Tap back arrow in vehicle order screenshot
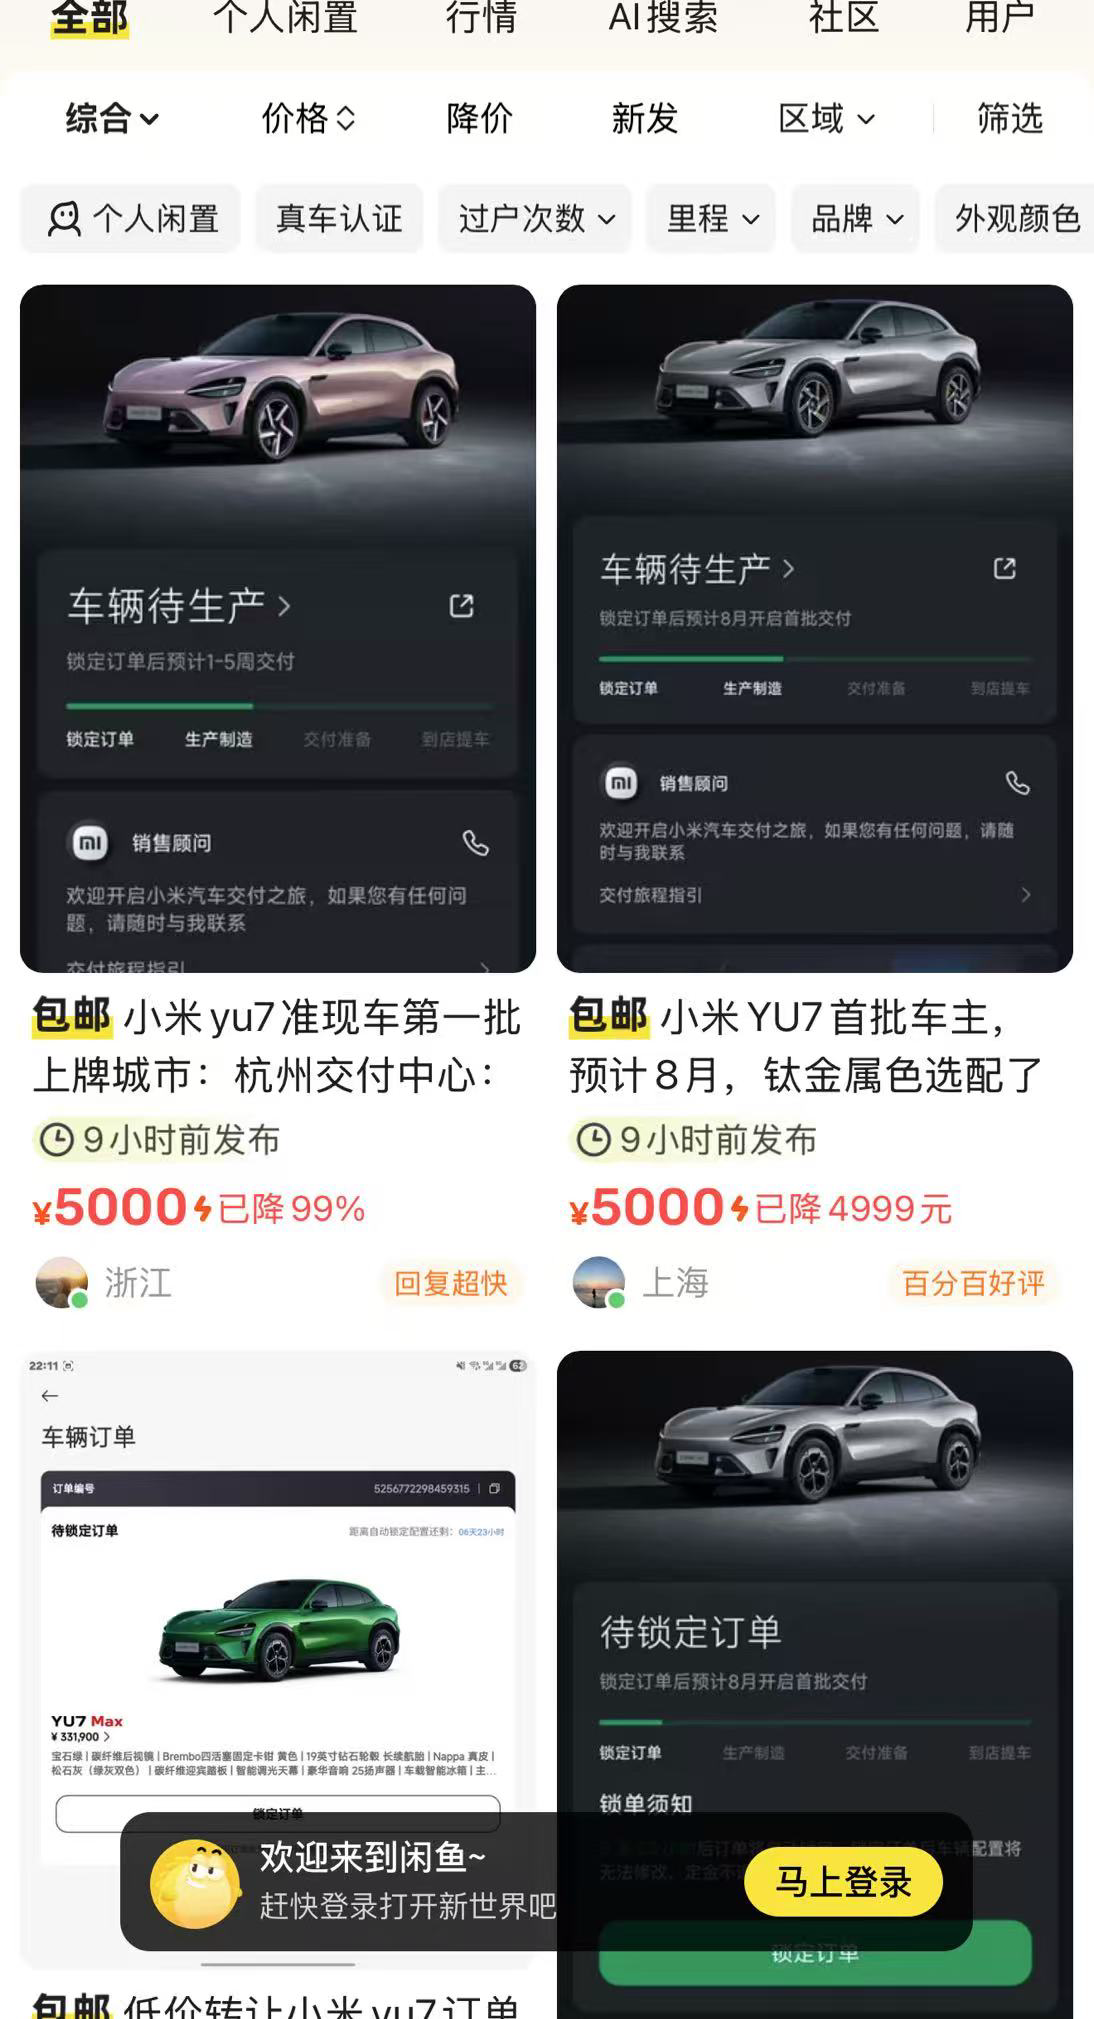The height and width of the screenshot is (2019, 1094). point(50,1396)
